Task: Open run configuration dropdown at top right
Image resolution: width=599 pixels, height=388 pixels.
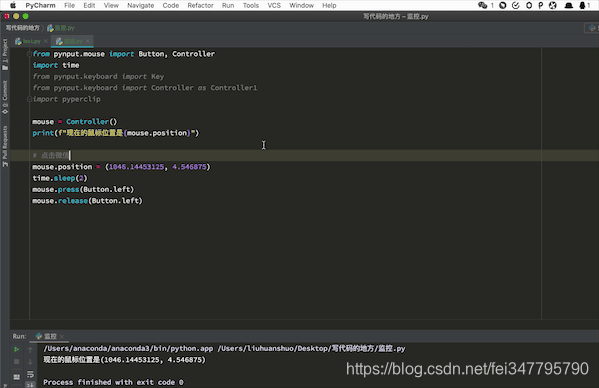Action: (592, 28)
